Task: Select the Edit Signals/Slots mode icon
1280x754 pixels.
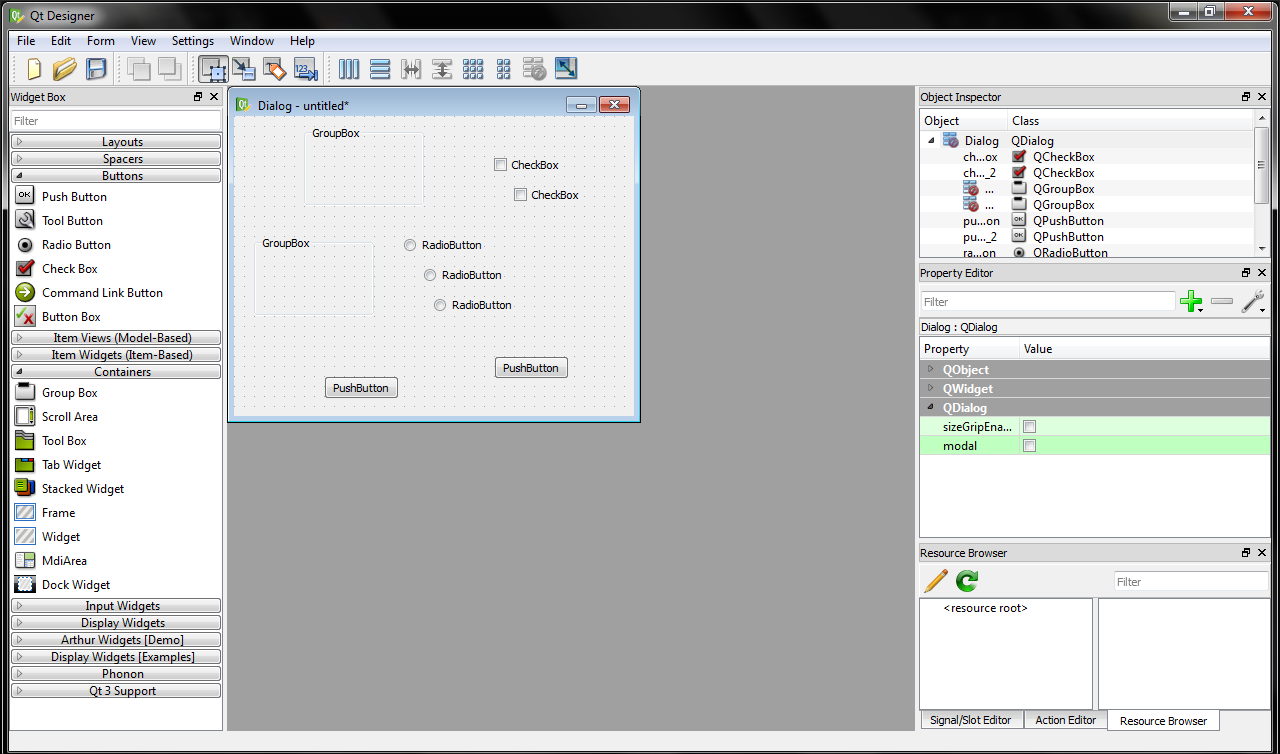Action: 244,69
